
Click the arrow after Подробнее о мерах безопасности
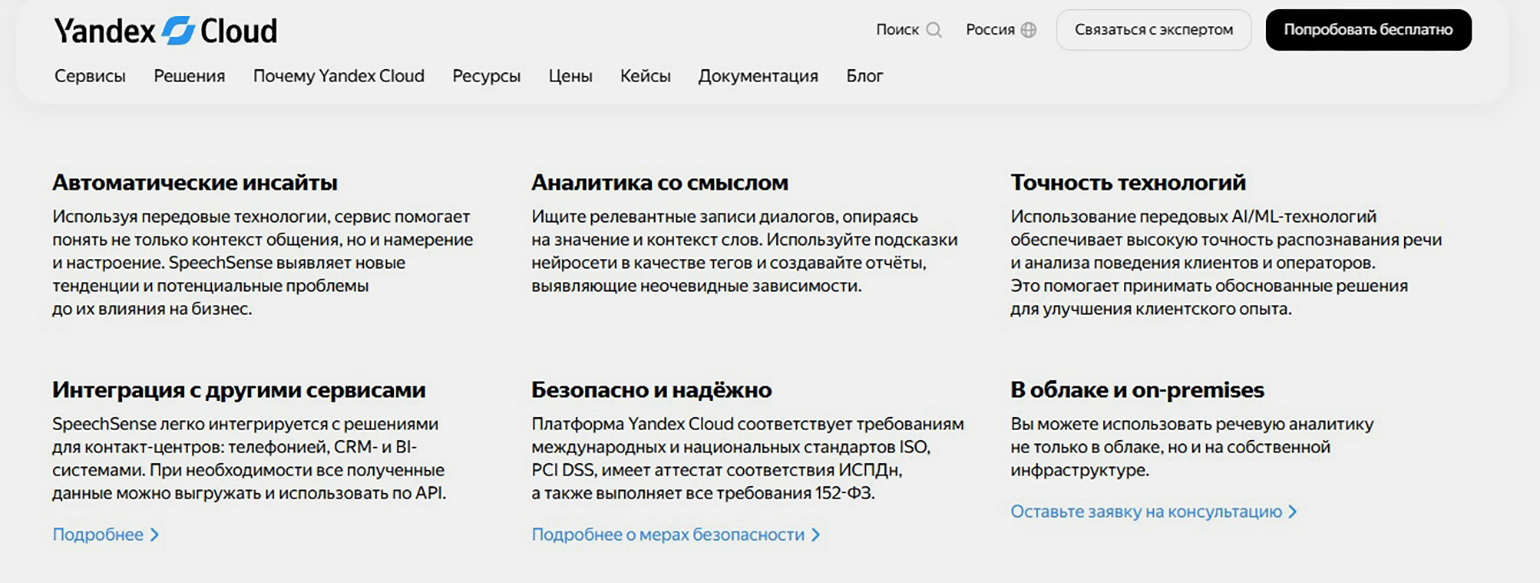pos(816,535)
